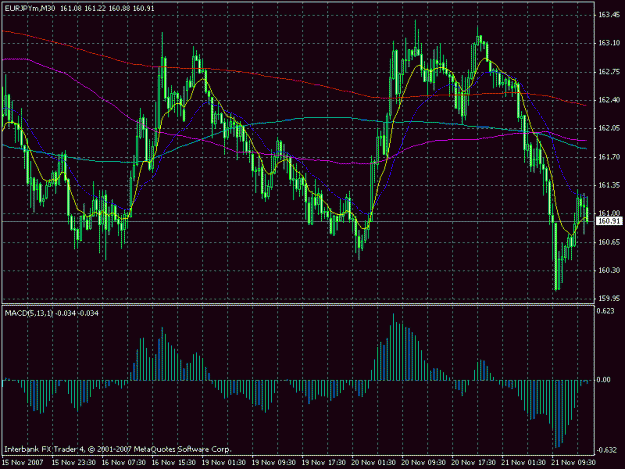Image resolution: width=625 pixels, height=469 pixels.
Task: Click the 0.623 MACD scale label
Action: click(x=605, y=311)
